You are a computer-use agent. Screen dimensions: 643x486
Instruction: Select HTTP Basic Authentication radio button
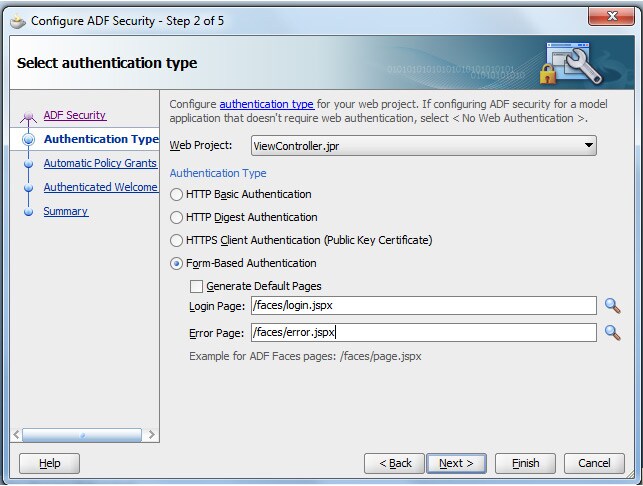176,194
